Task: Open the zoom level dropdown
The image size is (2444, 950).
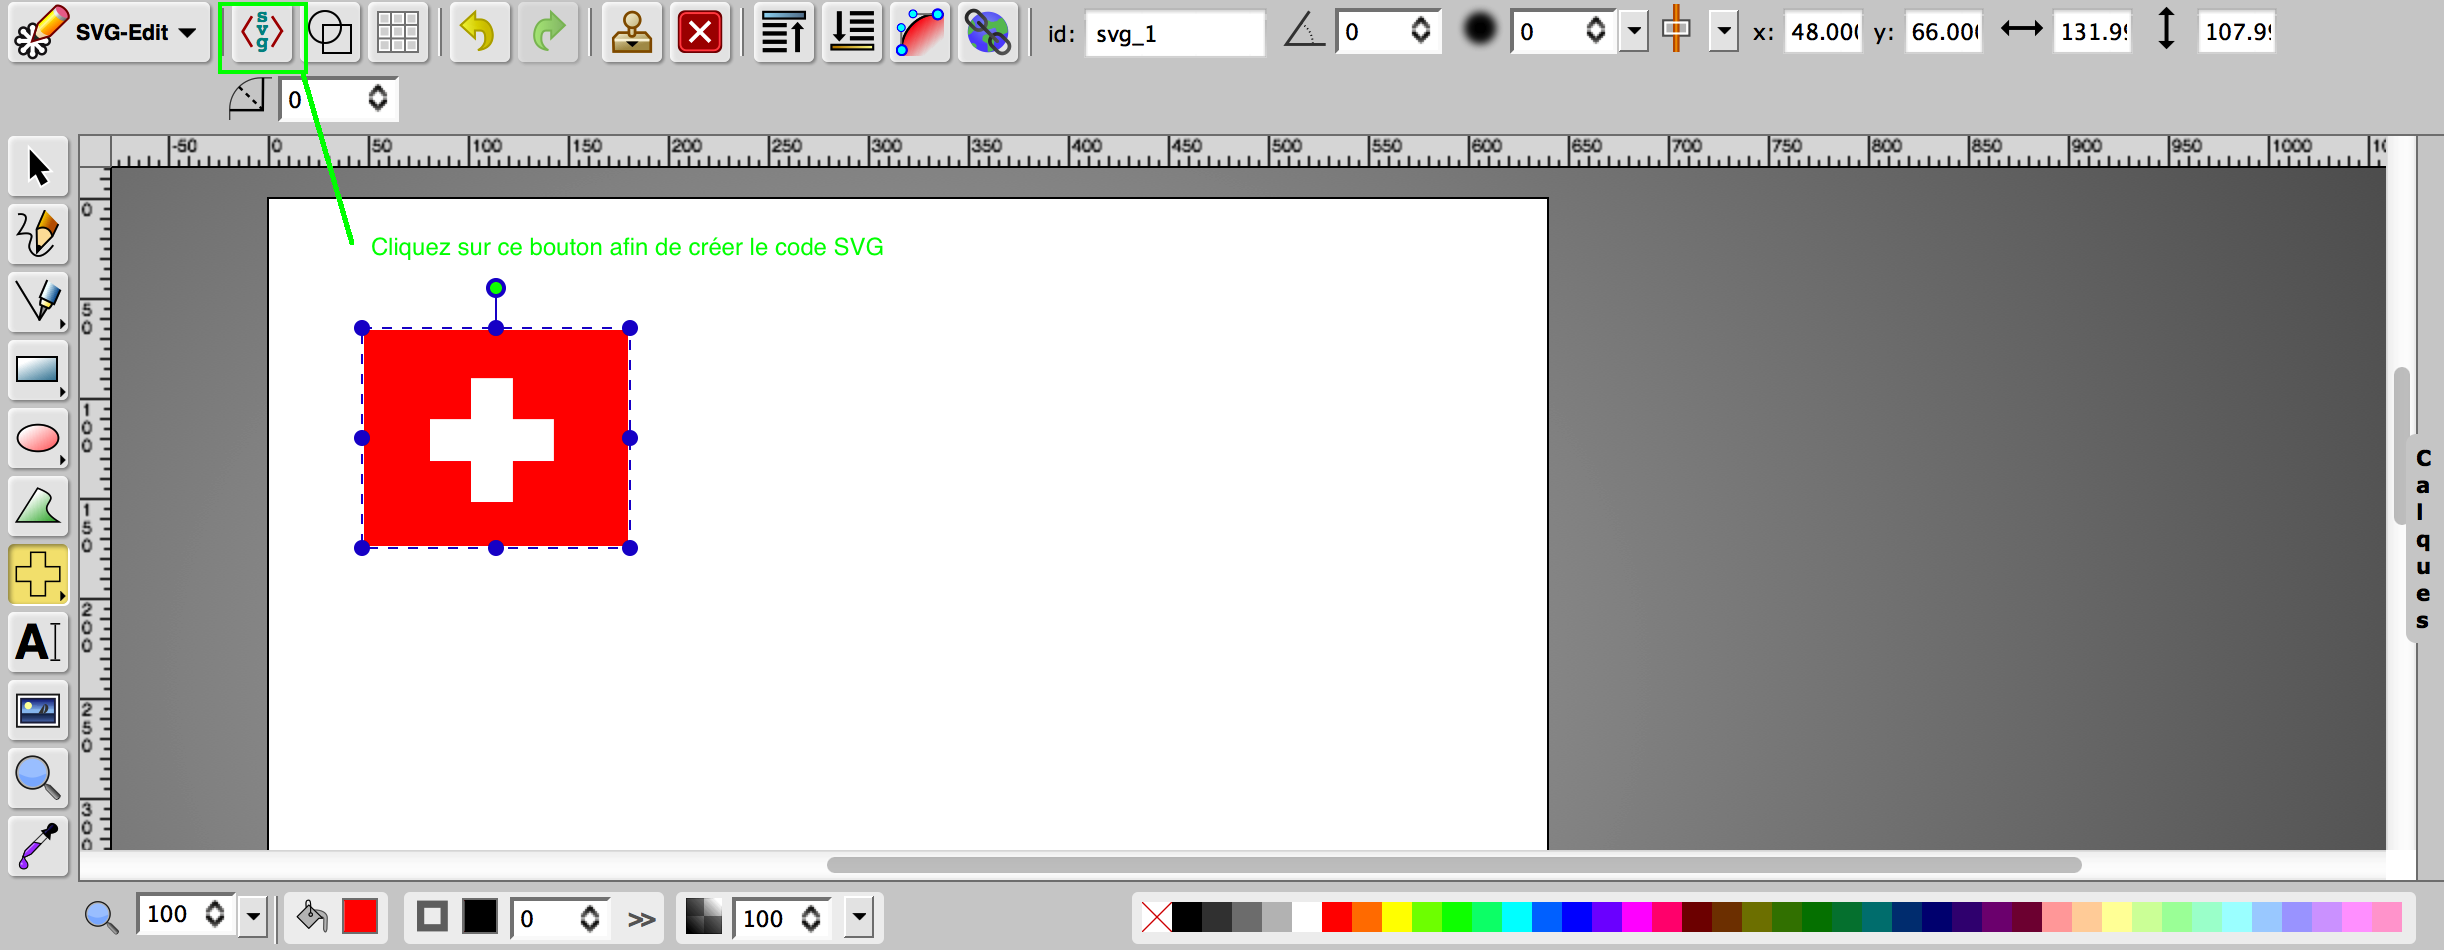Action: point(254,915)
